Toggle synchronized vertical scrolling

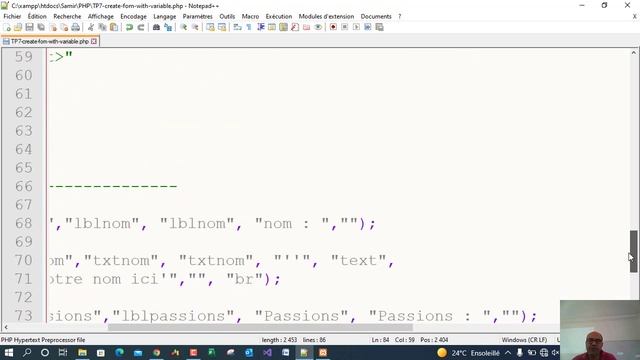click(x=210, y=27)
